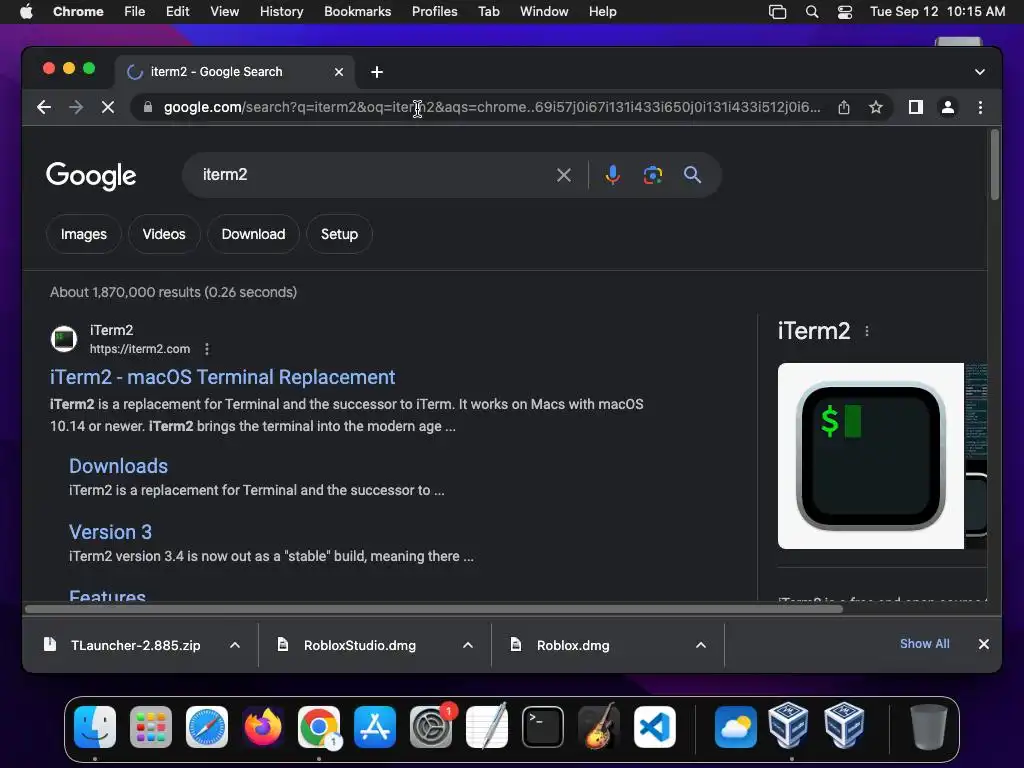Open the Chrome profile avatar icon
The height and width of the screenshot is (768, 1024).
948,107
